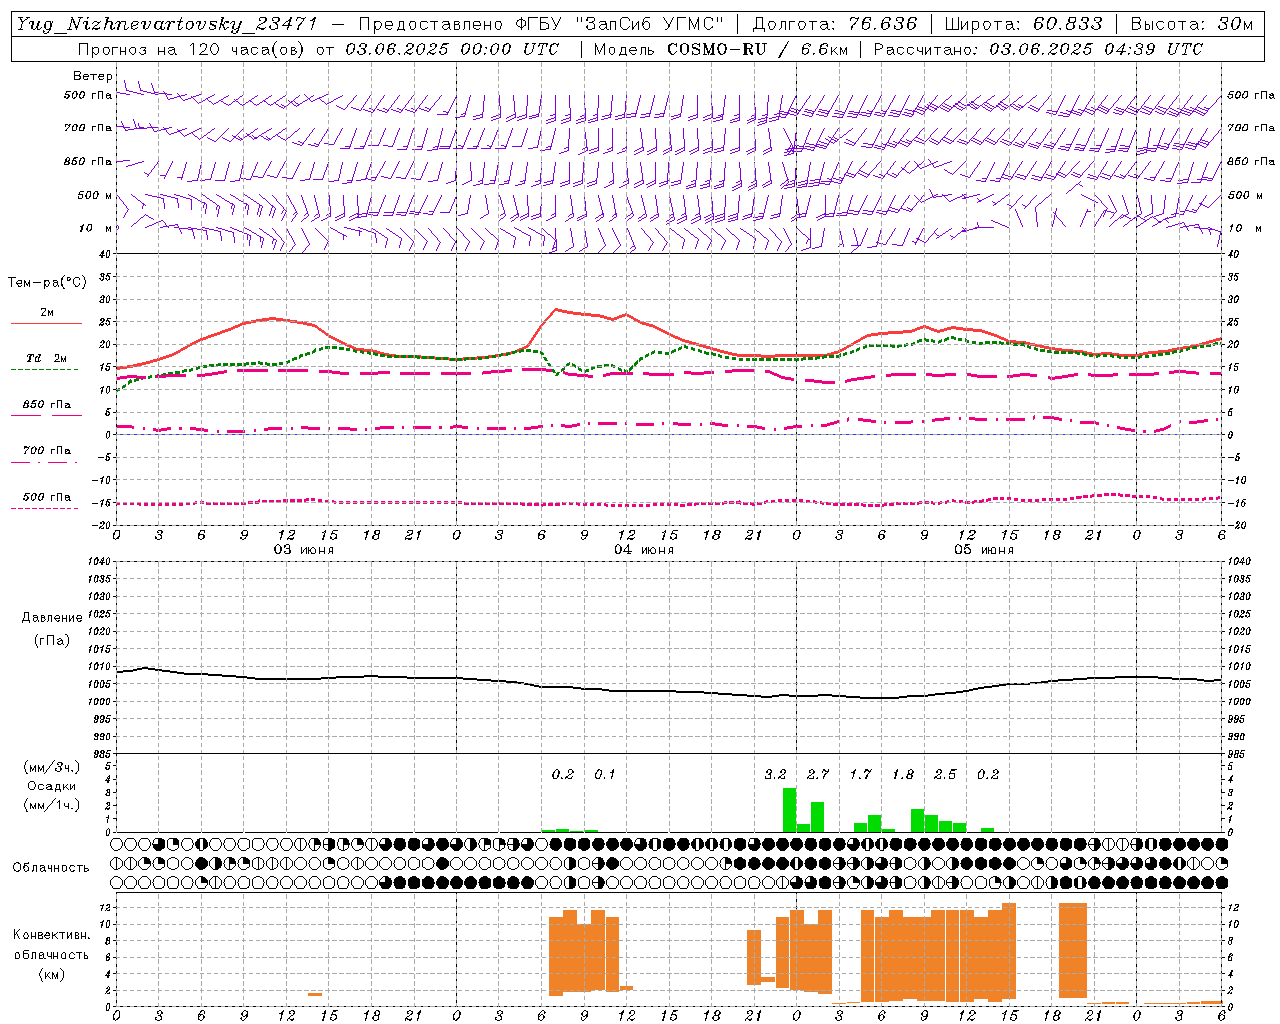1280x1024 pixels.
Task: Click the 500 гПа temperature legend label
Action: tap(47, 497)
